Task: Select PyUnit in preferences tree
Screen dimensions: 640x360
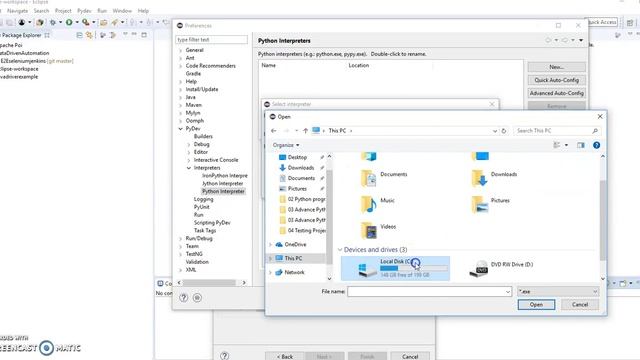Action: (202, 207)
